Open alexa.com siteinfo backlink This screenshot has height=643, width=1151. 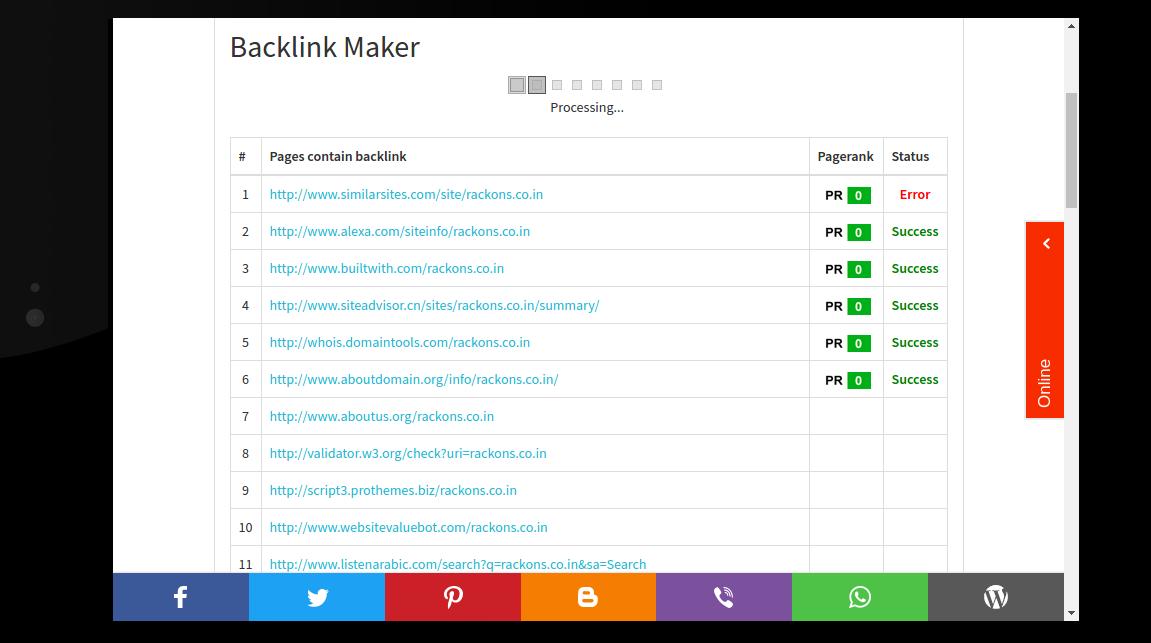(399, 231)
